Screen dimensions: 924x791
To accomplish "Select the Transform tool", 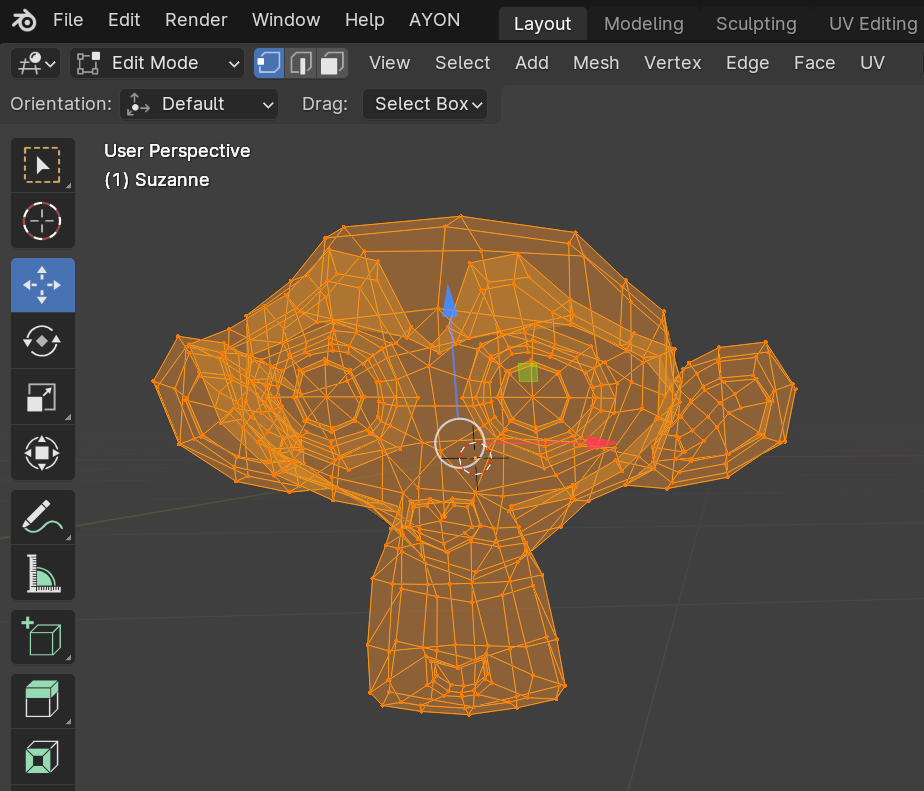I will (x=42, y=453).
